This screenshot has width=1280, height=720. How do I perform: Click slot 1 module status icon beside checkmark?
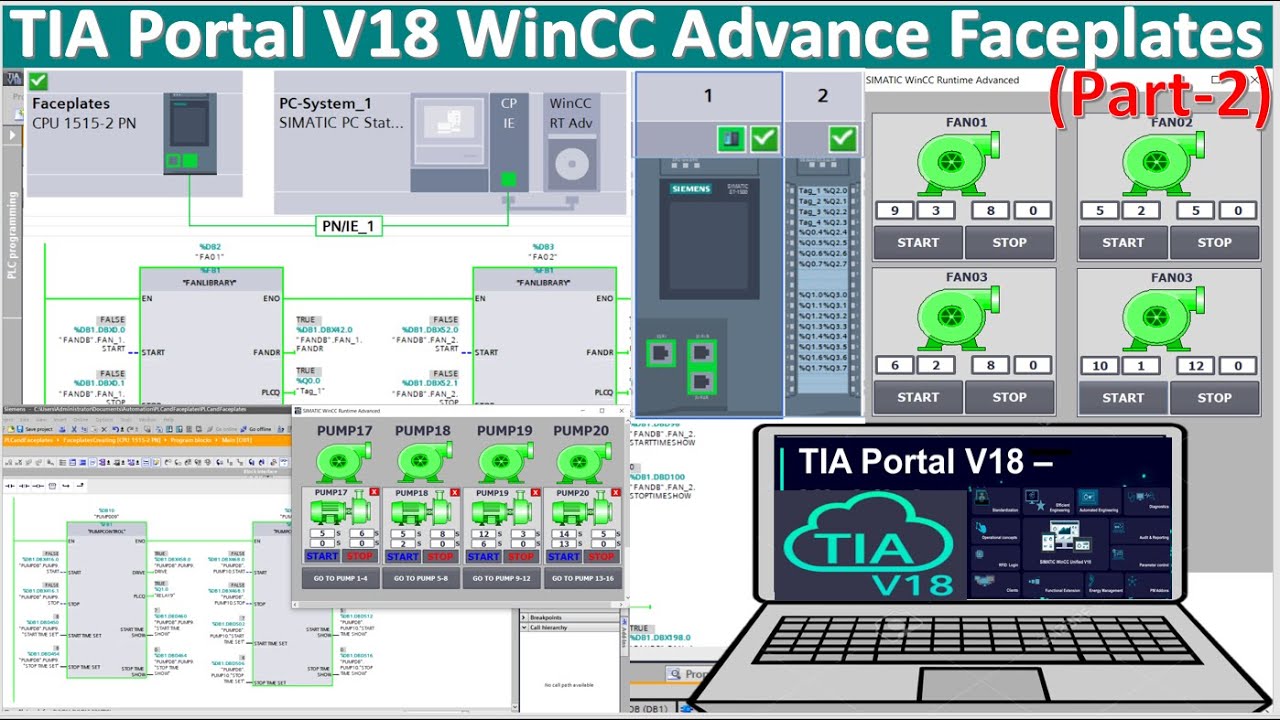[x=732, y=139]
